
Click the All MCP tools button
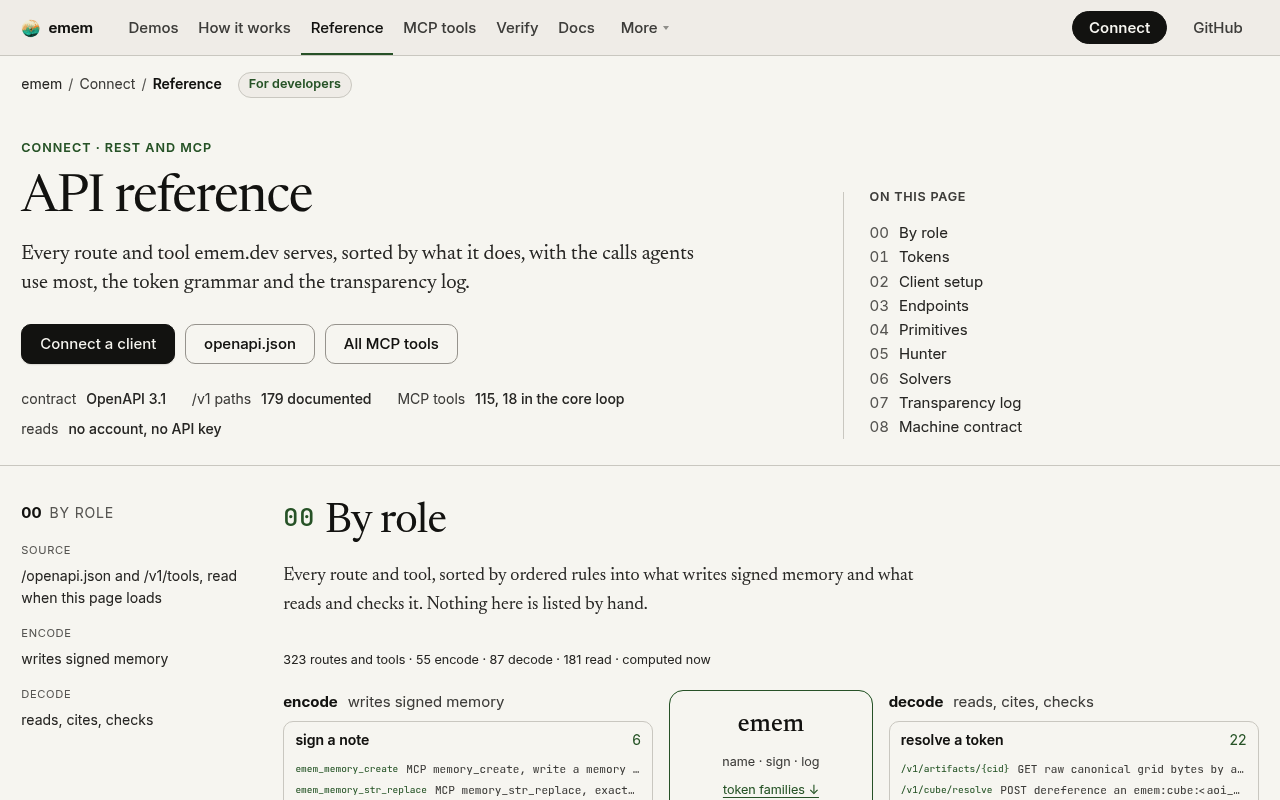pos(391,344)
